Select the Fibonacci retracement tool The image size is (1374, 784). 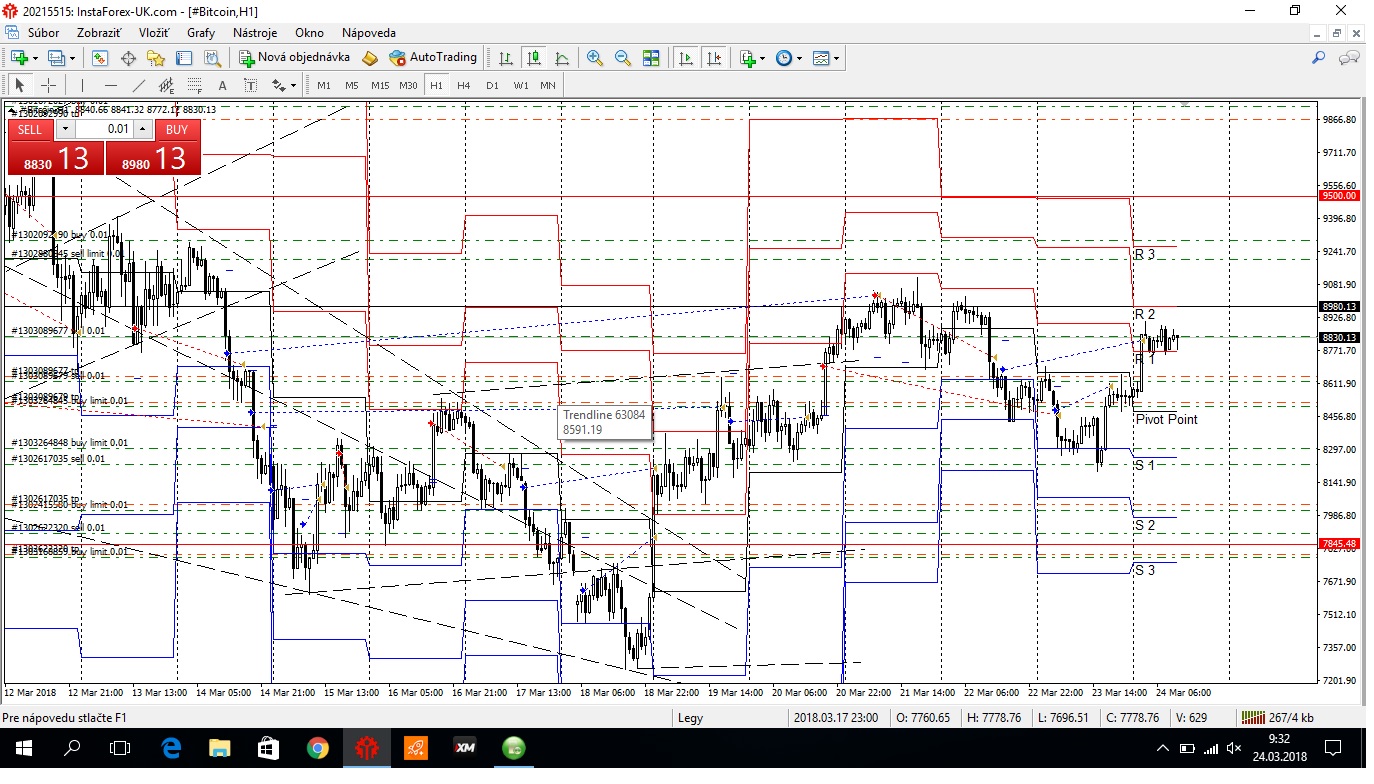click(195, 85)
